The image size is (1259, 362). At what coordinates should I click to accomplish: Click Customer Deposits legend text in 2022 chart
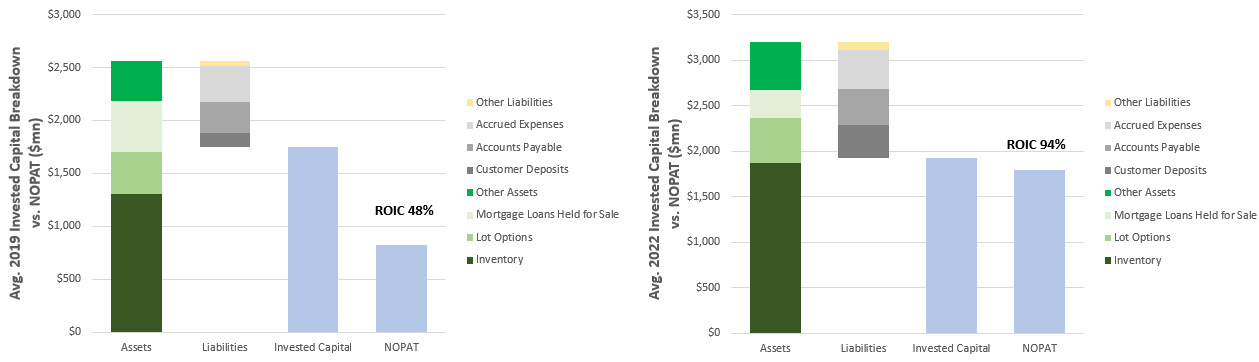coord(1160,170)
